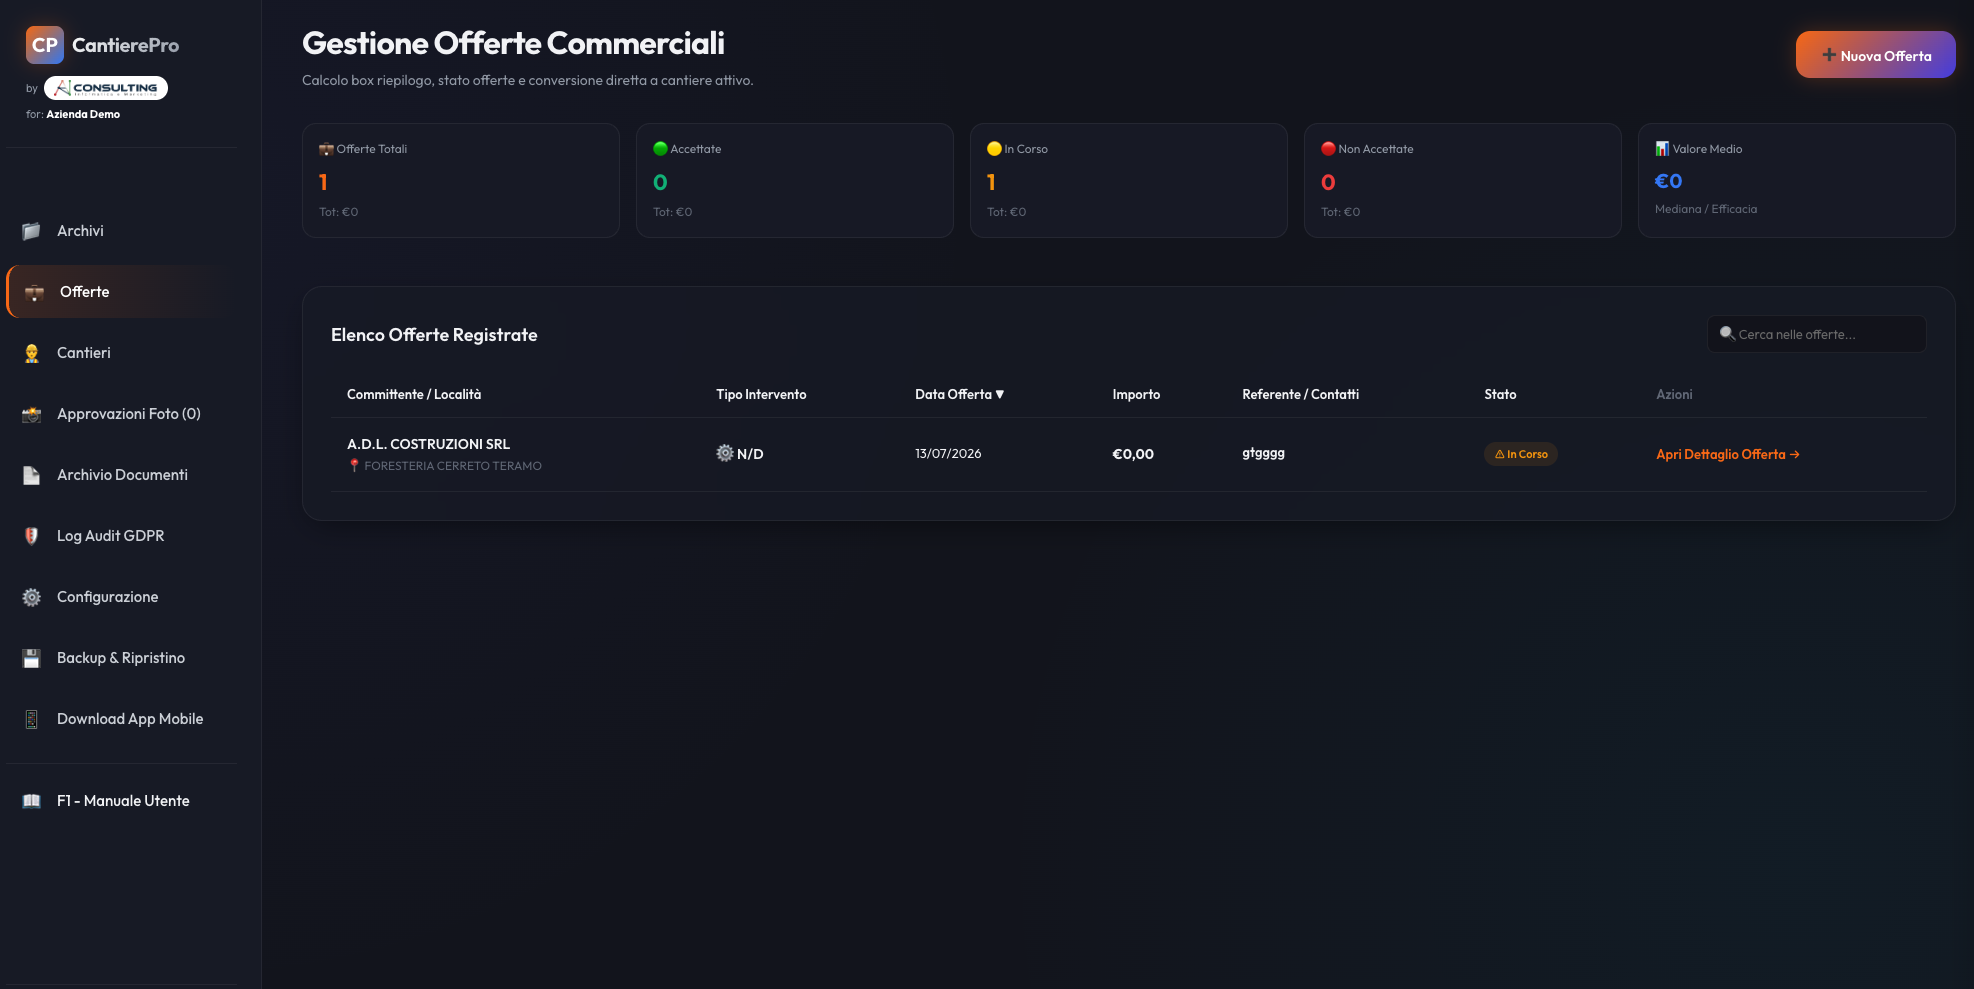This screenshot has width=1974, height=989.
Task: Open the Configurazione page
Action: (x=122, y=597)
